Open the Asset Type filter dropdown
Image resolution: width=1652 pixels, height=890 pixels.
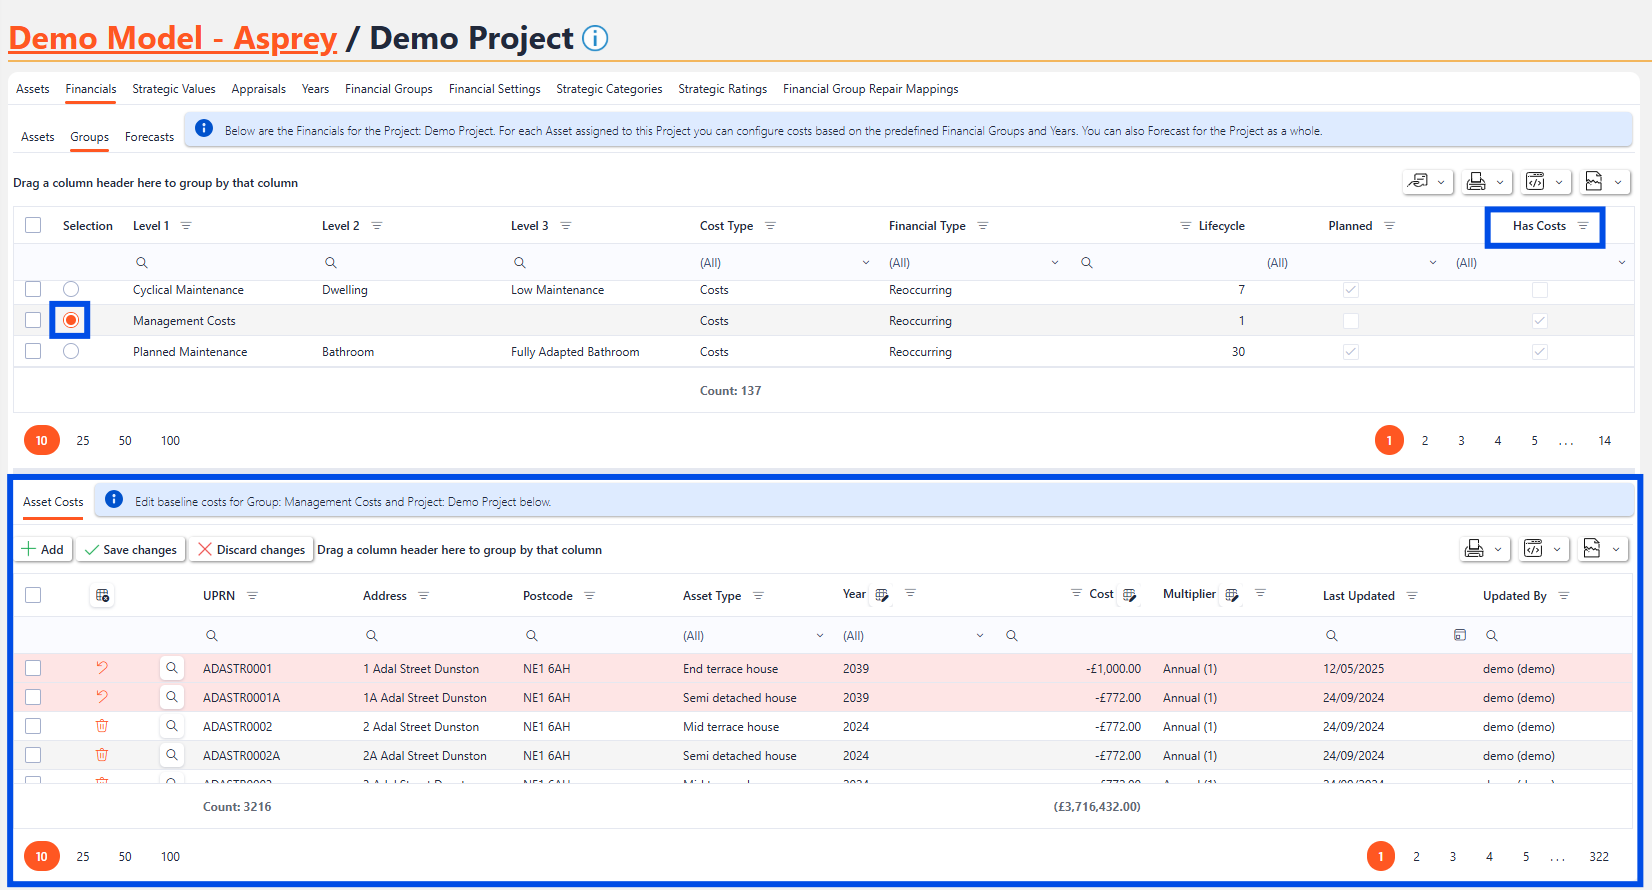820,636
